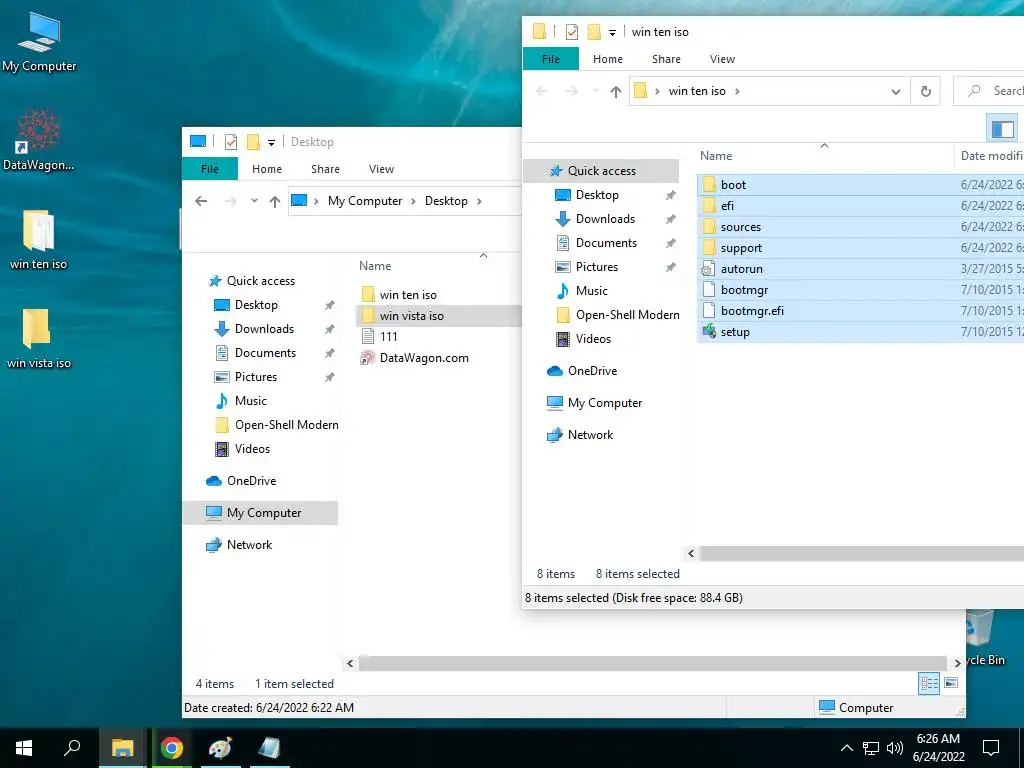The width and height of the screenshot is (1024, 768).
Task: Select the bootmgr.efi file
Action: click(x=860, y=310)
